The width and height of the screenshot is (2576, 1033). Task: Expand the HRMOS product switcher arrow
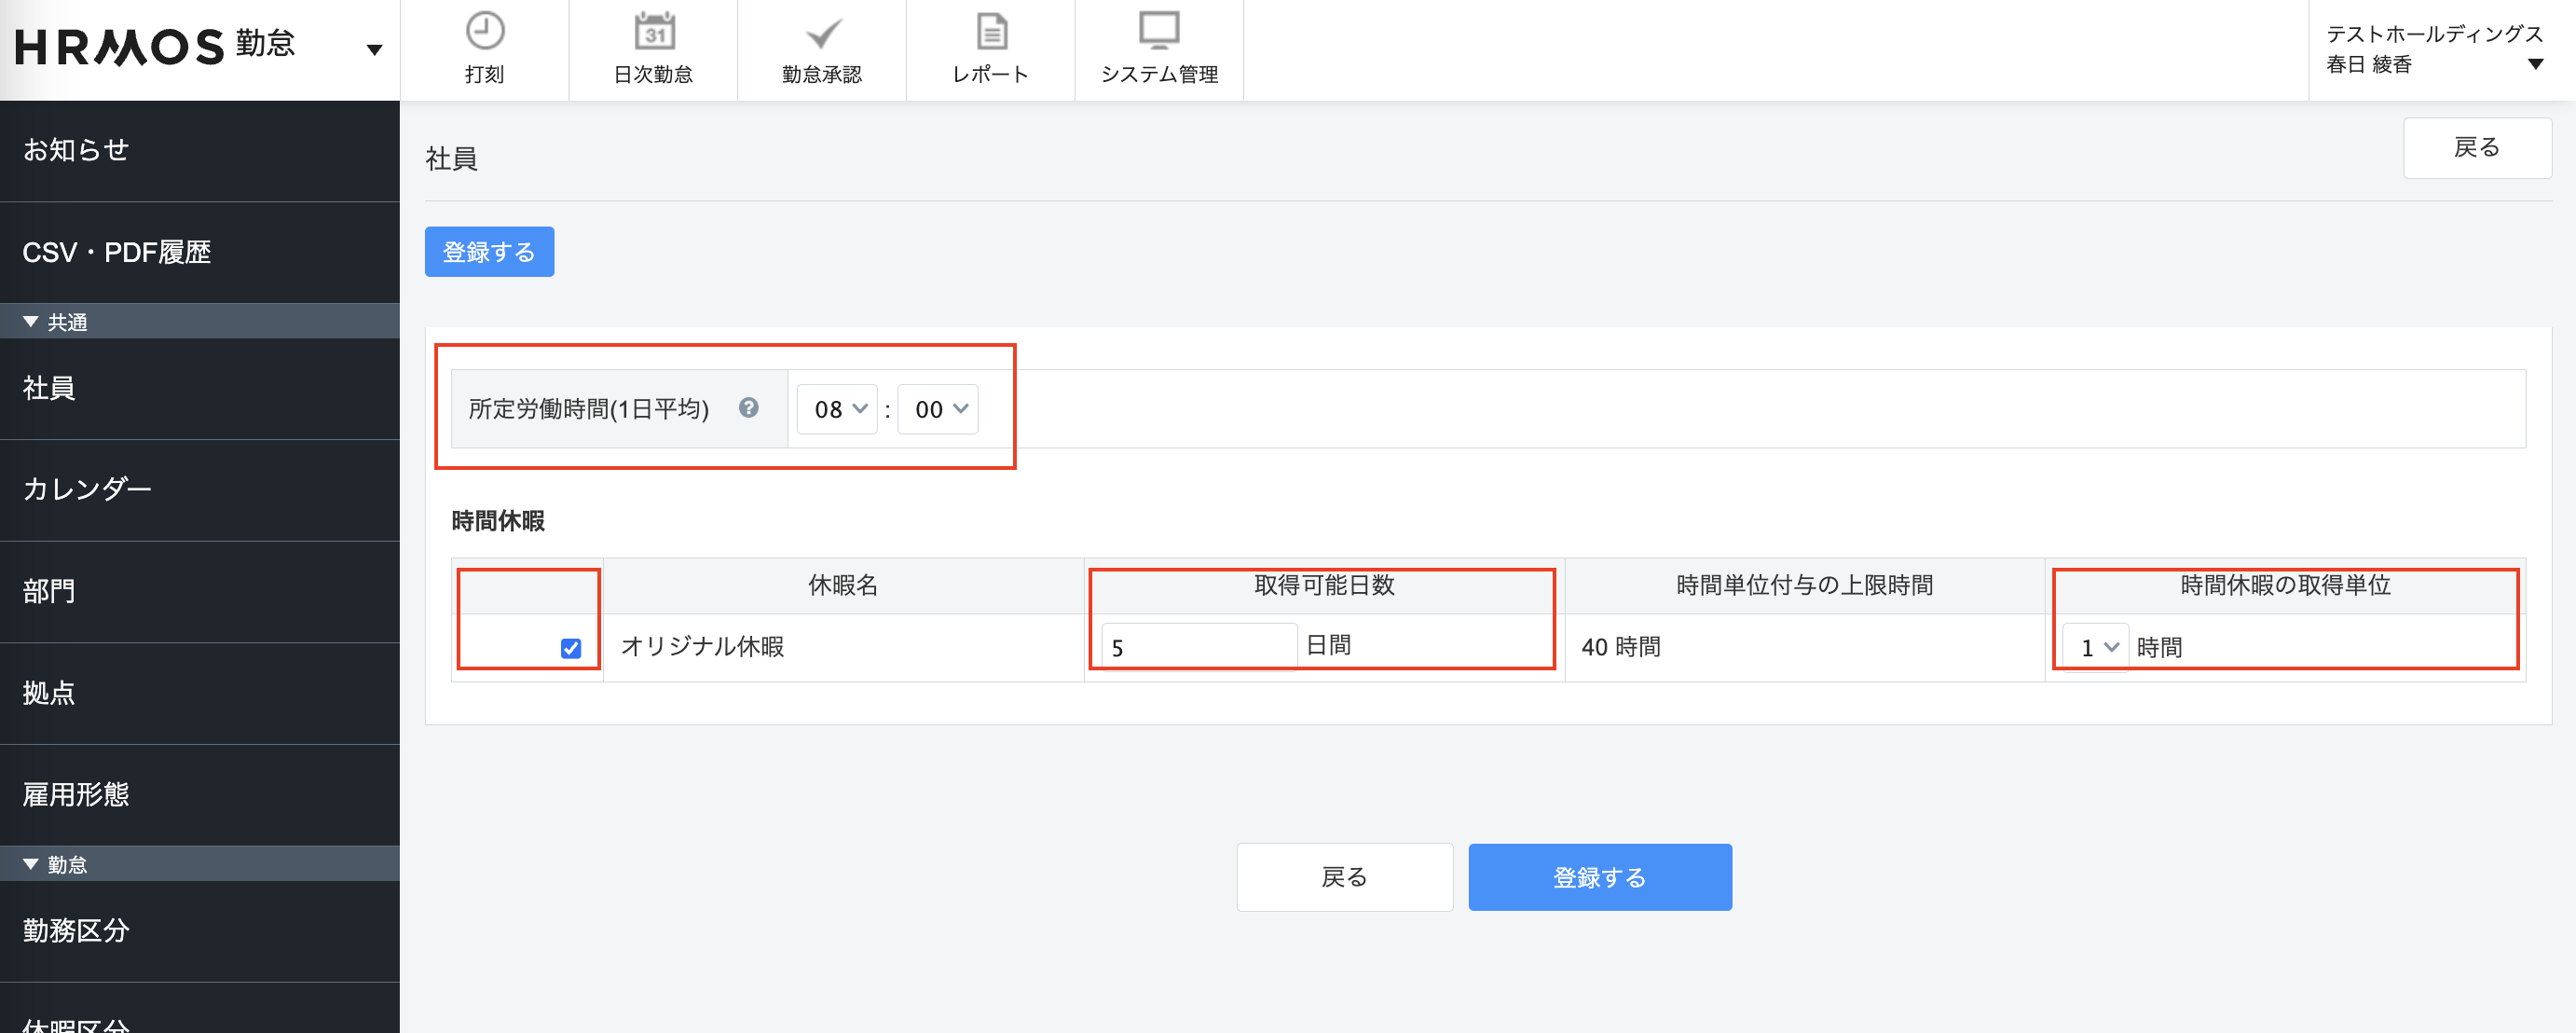tap(375, 50)
